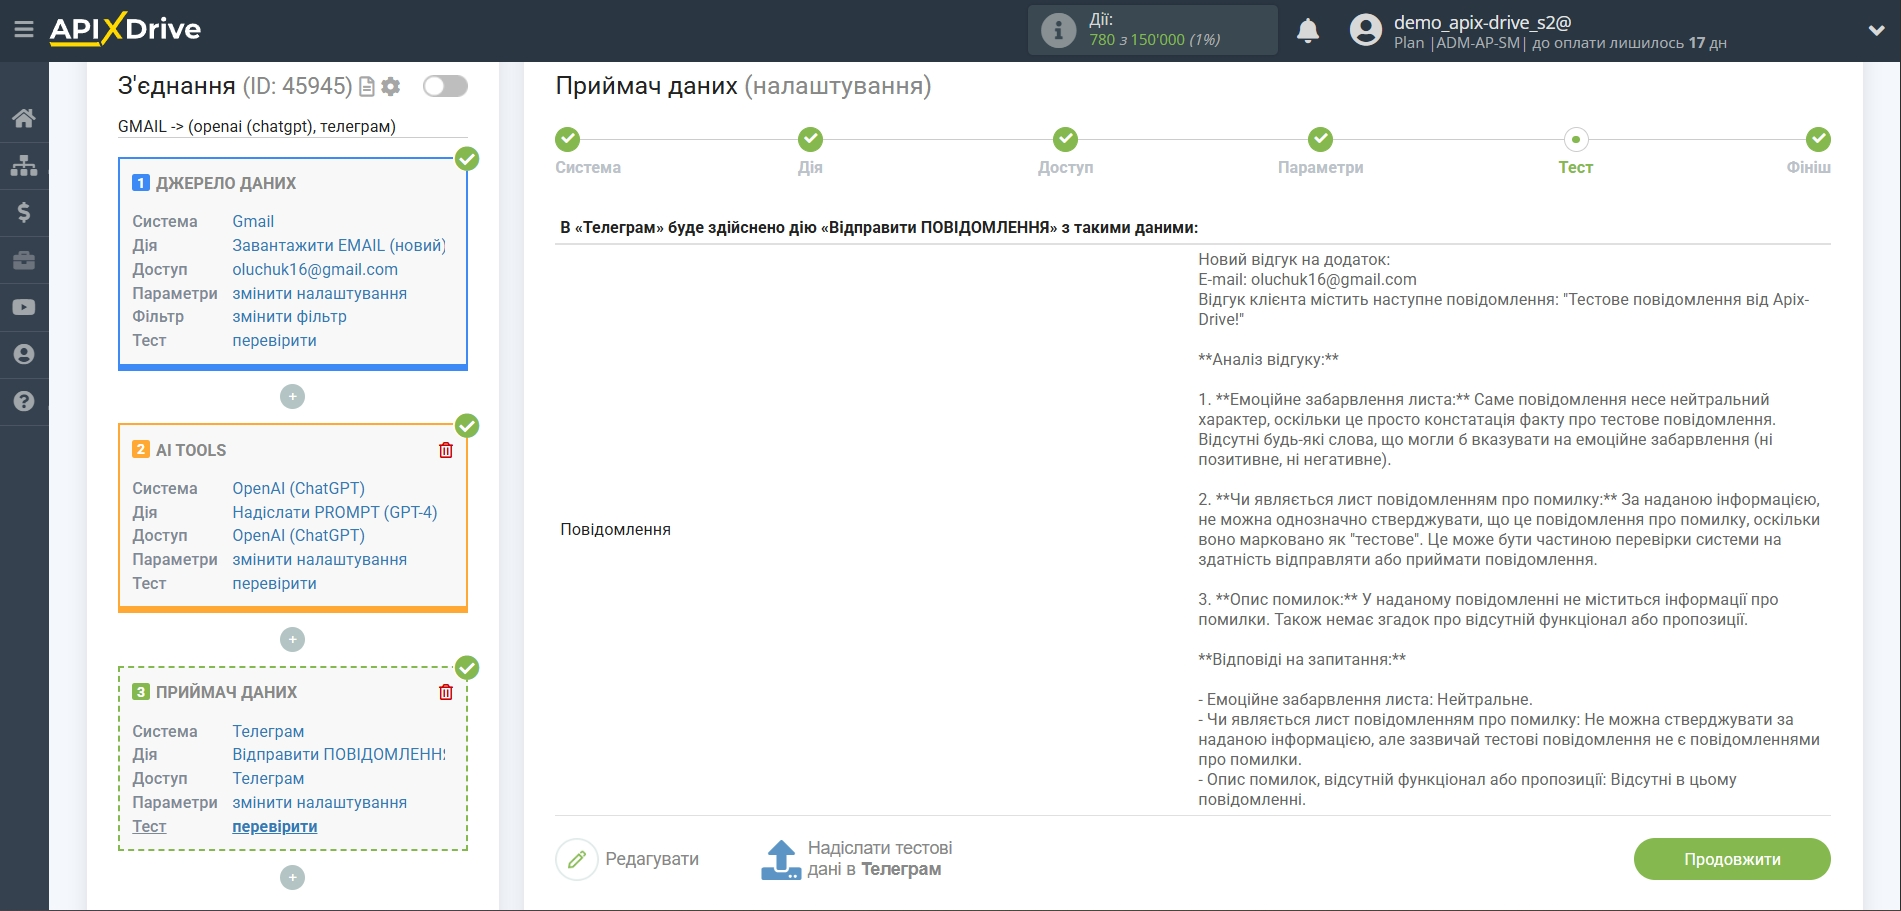The width and height of the screenshot is (1901, 911).
Task: Delete the ПРИЙМАЧ ДАНИХ block
Action: pyautogui.click(x=446, y=692)
